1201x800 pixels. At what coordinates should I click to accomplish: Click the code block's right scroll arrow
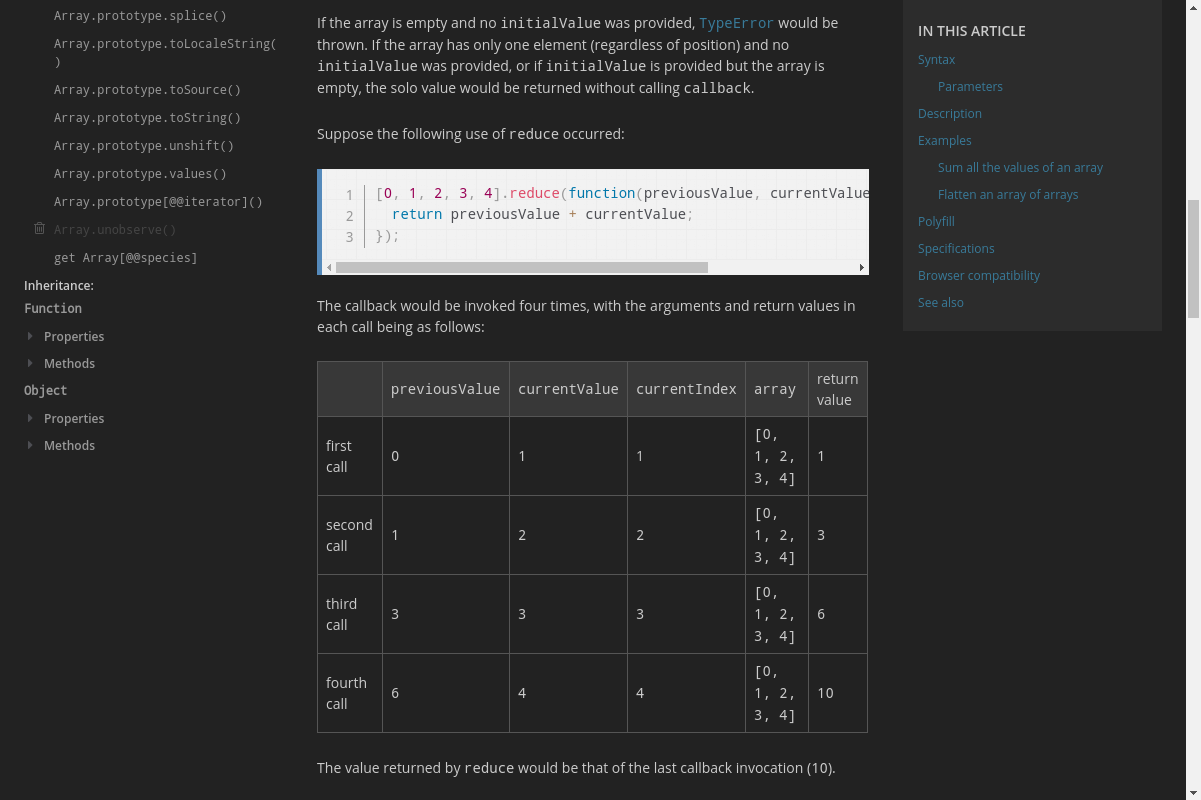(862, 267)
